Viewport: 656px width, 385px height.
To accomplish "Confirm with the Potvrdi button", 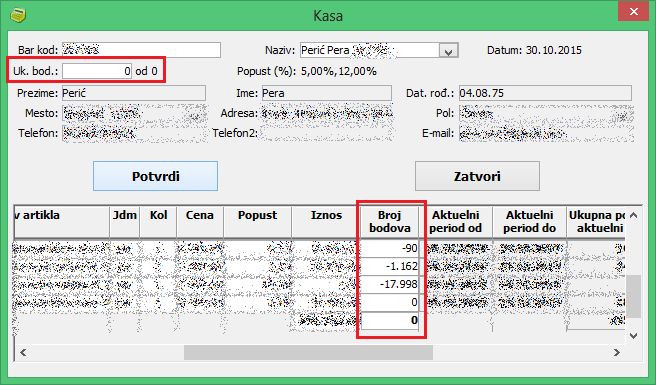I will (x=155, y=176).
